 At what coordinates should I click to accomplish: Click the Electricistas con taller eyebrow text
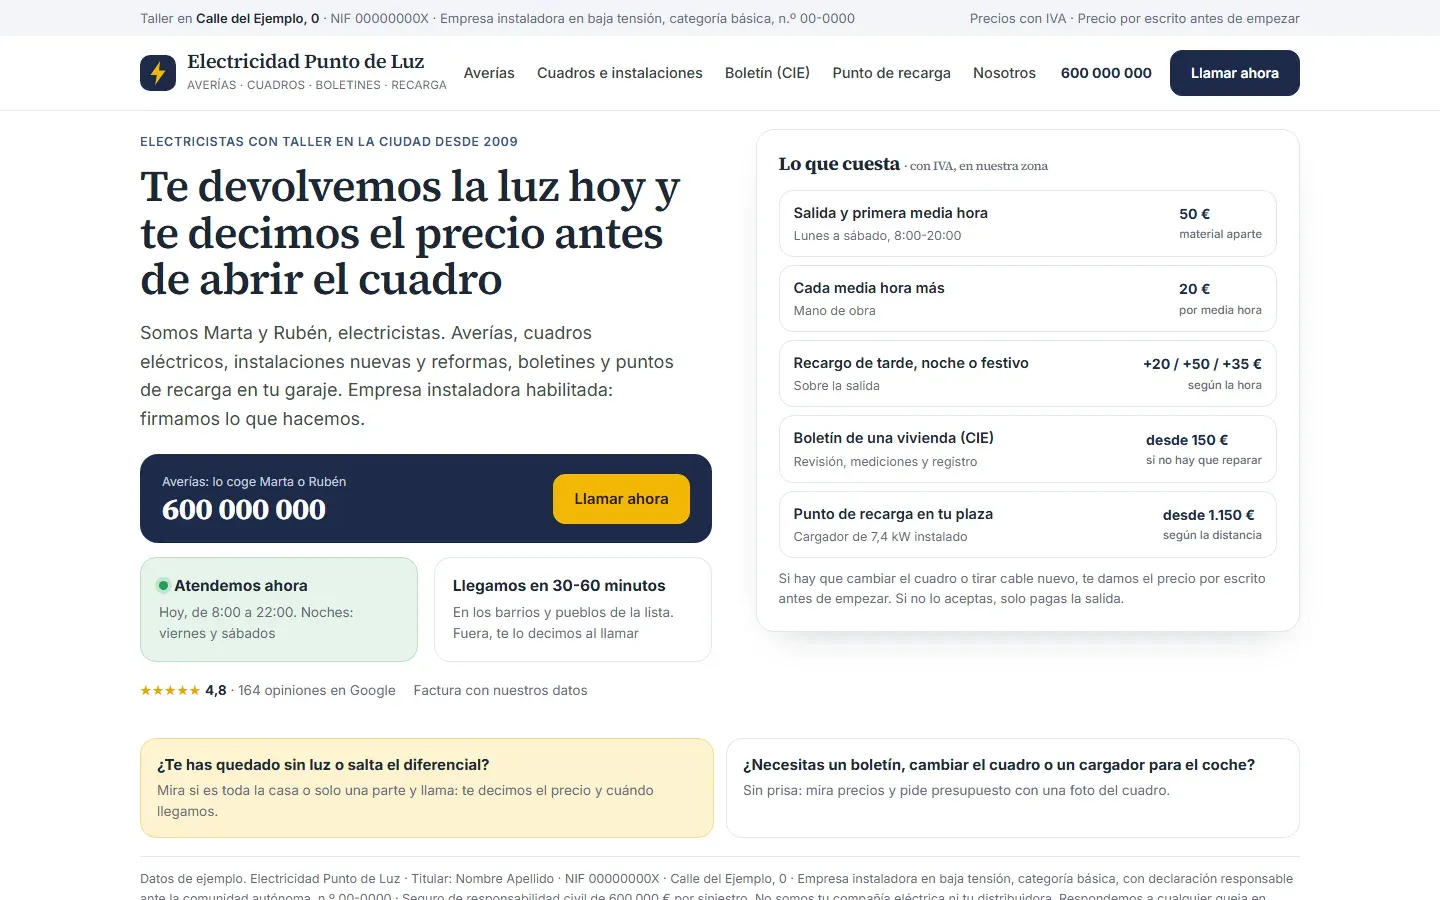[329, 142]
